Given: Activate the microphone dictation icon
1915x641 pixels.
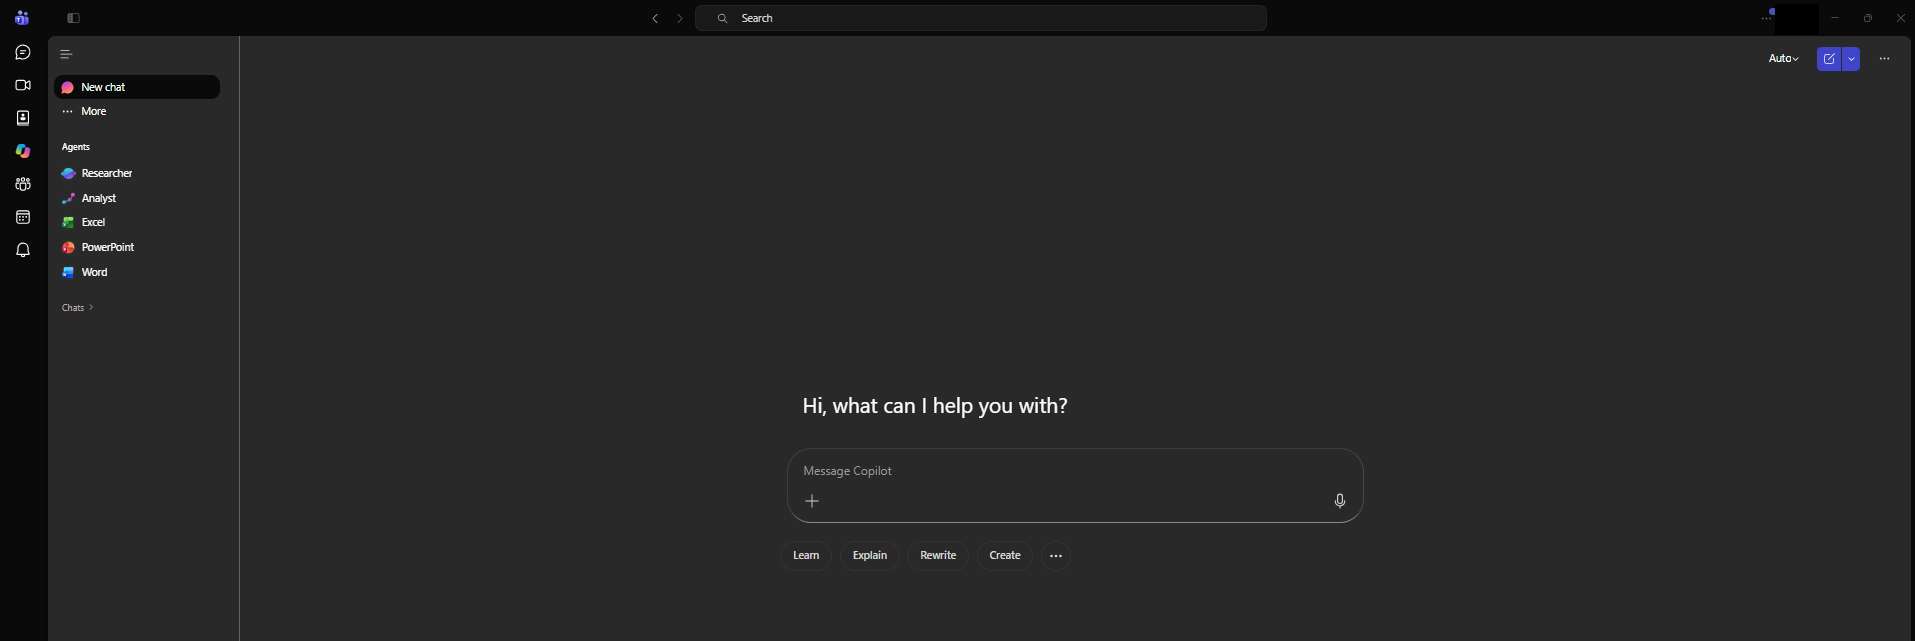Looking at the screenshot, I should click(x=1340, y=501).
